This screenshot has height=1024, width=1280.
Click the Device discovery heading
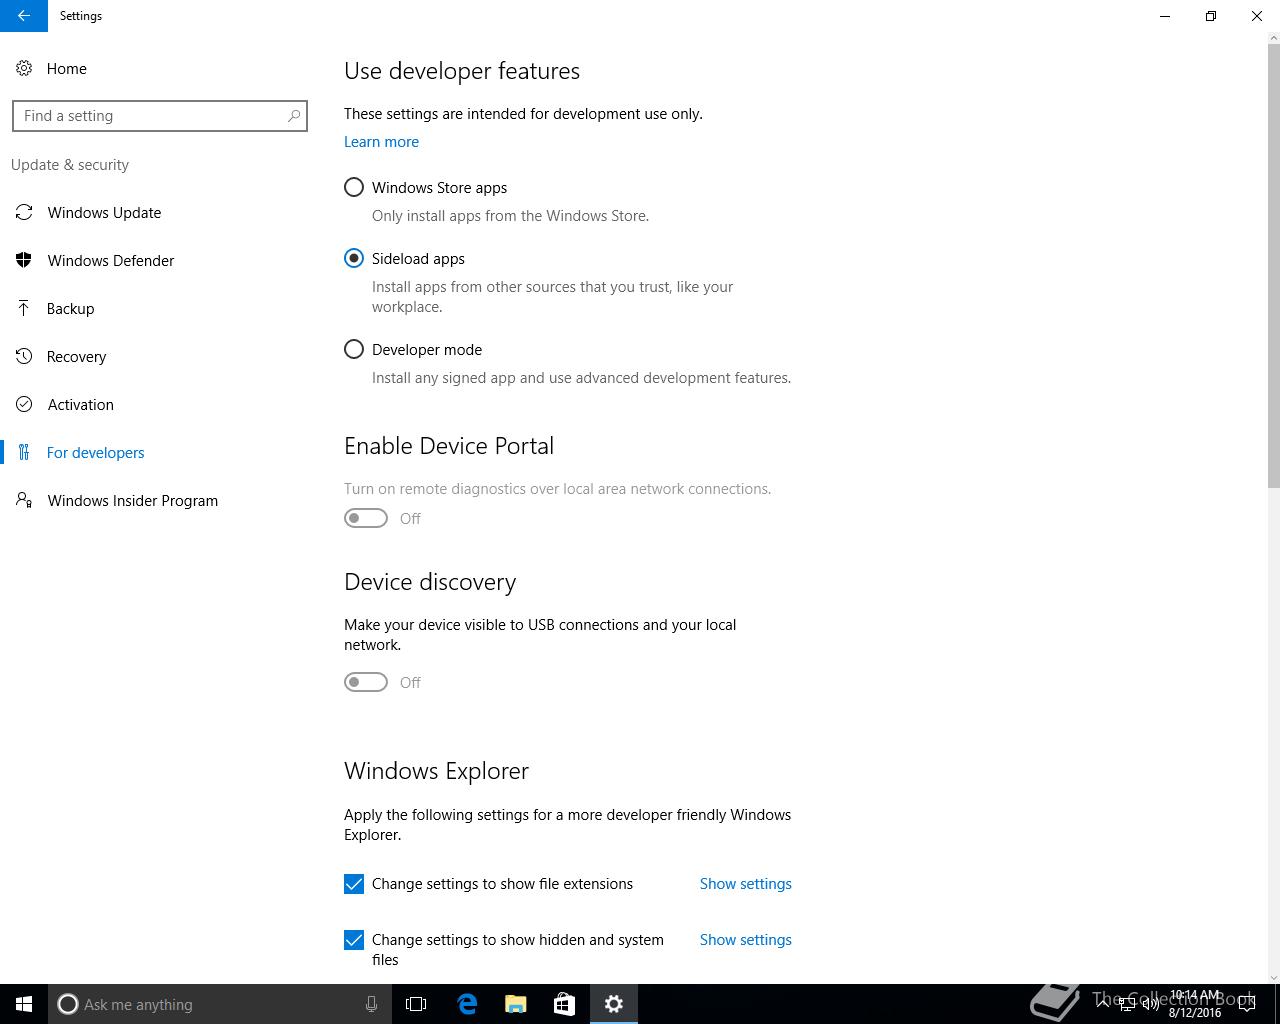[x=430, y=582]
